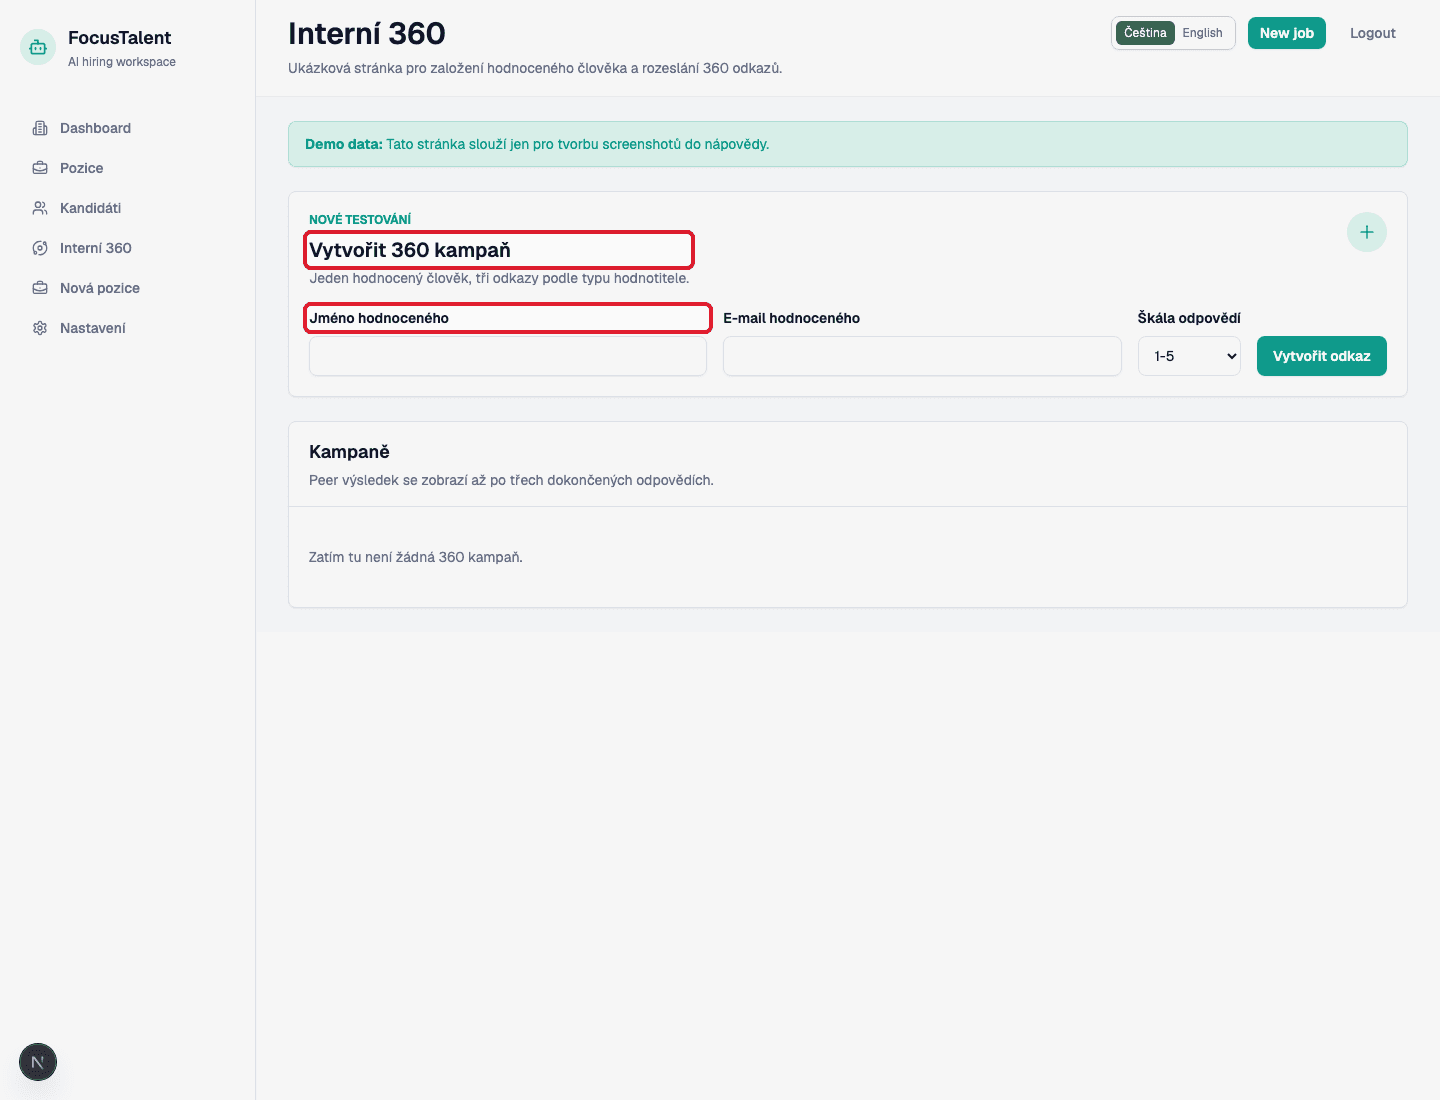Click the Jeden hodnocený člověk description line
The width and height of the screenshot is (1440, 1100).
coord(499,278)
